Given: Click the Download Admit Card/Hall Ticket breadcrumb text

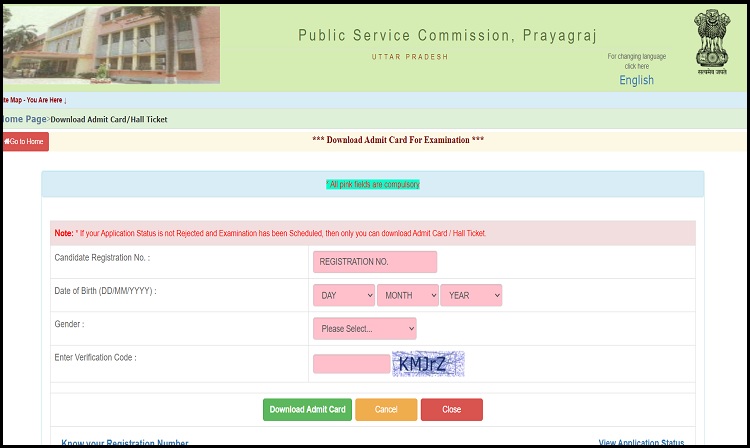Looking at the screenshot, I should [x=109, y=120].
